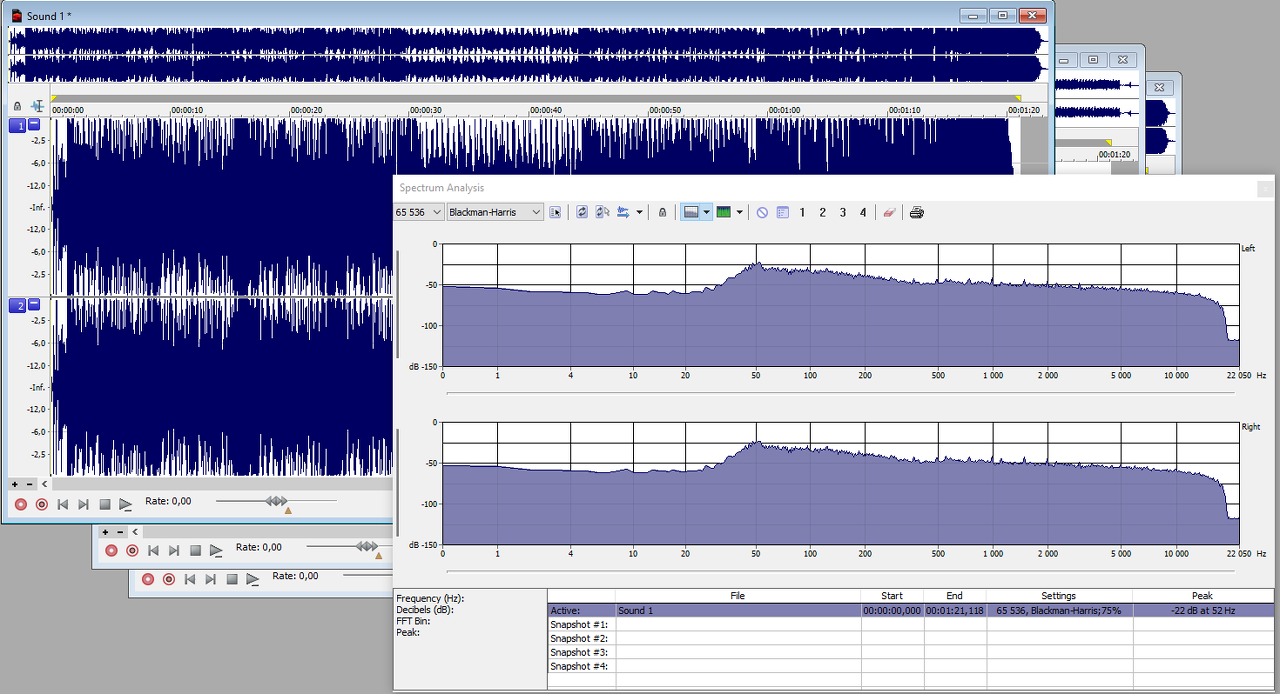Toggle channel 1 button in Sound 1 window
The image size is (1280, 694).
(17, 125)
